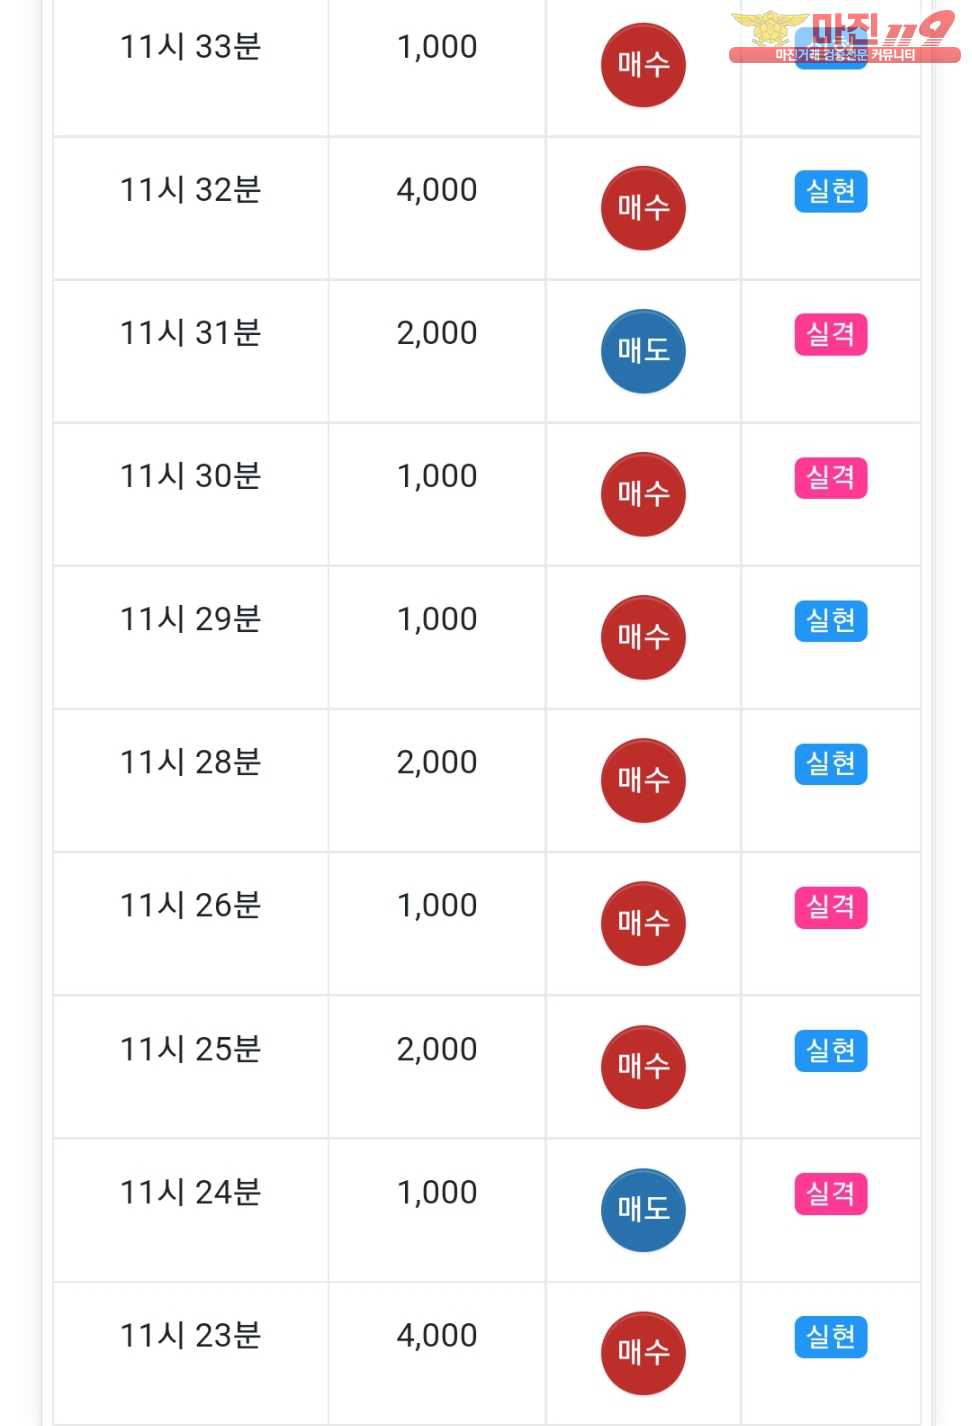Select the 매수 circle in the 11시 30분 row
This screenshot has width=972, height=1426.
(643, 494)
